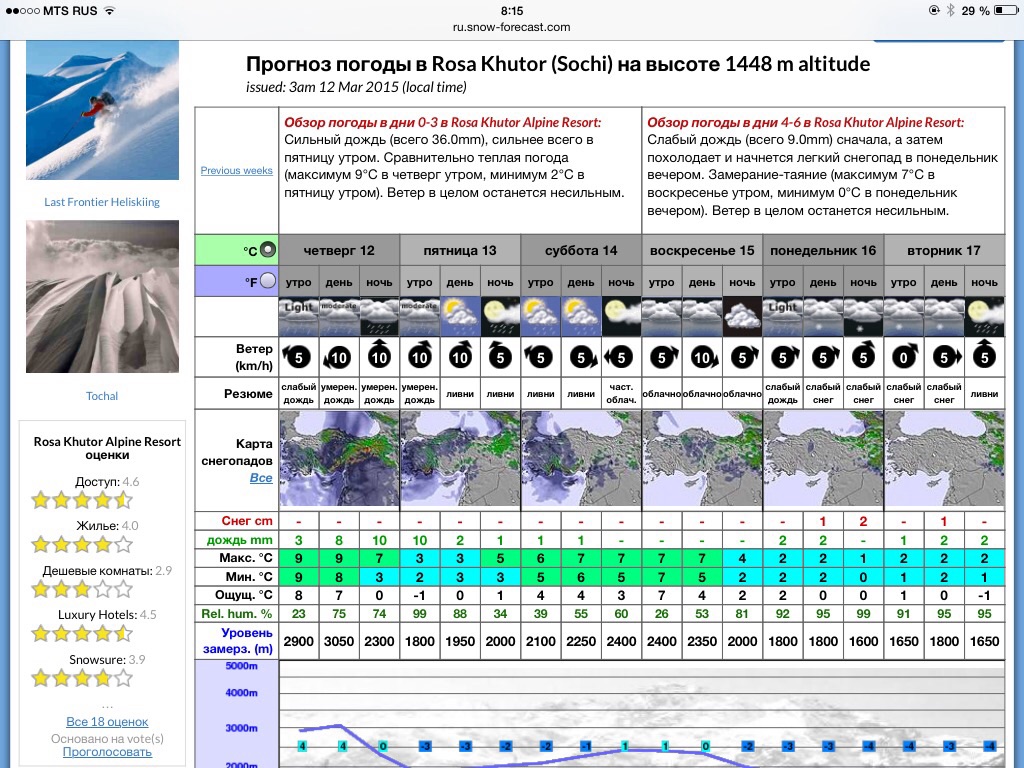Tap Sunday night cloud icon
This screenshot has width=1024, height=768.
pyautogui.click(x=743, y=317)
